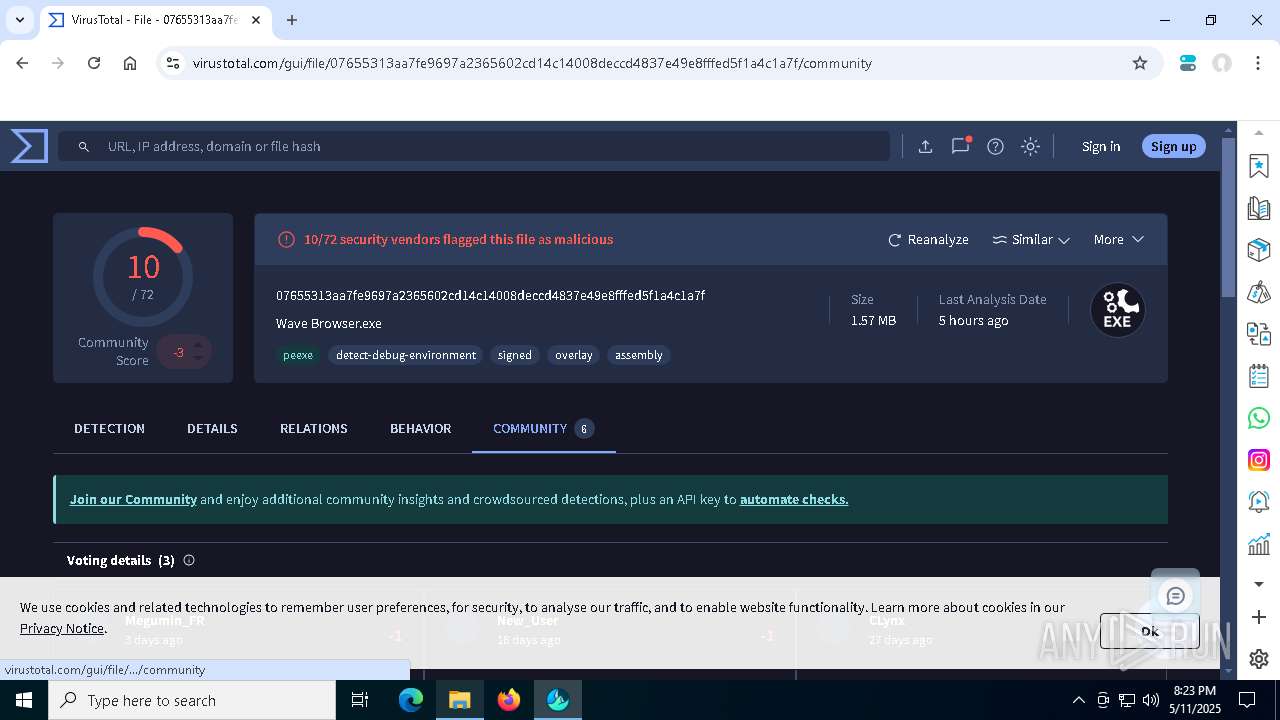This screenshot has width=1280, height=720.
Task: Add sidebar app with plus icon
Action: point(1259,617)
